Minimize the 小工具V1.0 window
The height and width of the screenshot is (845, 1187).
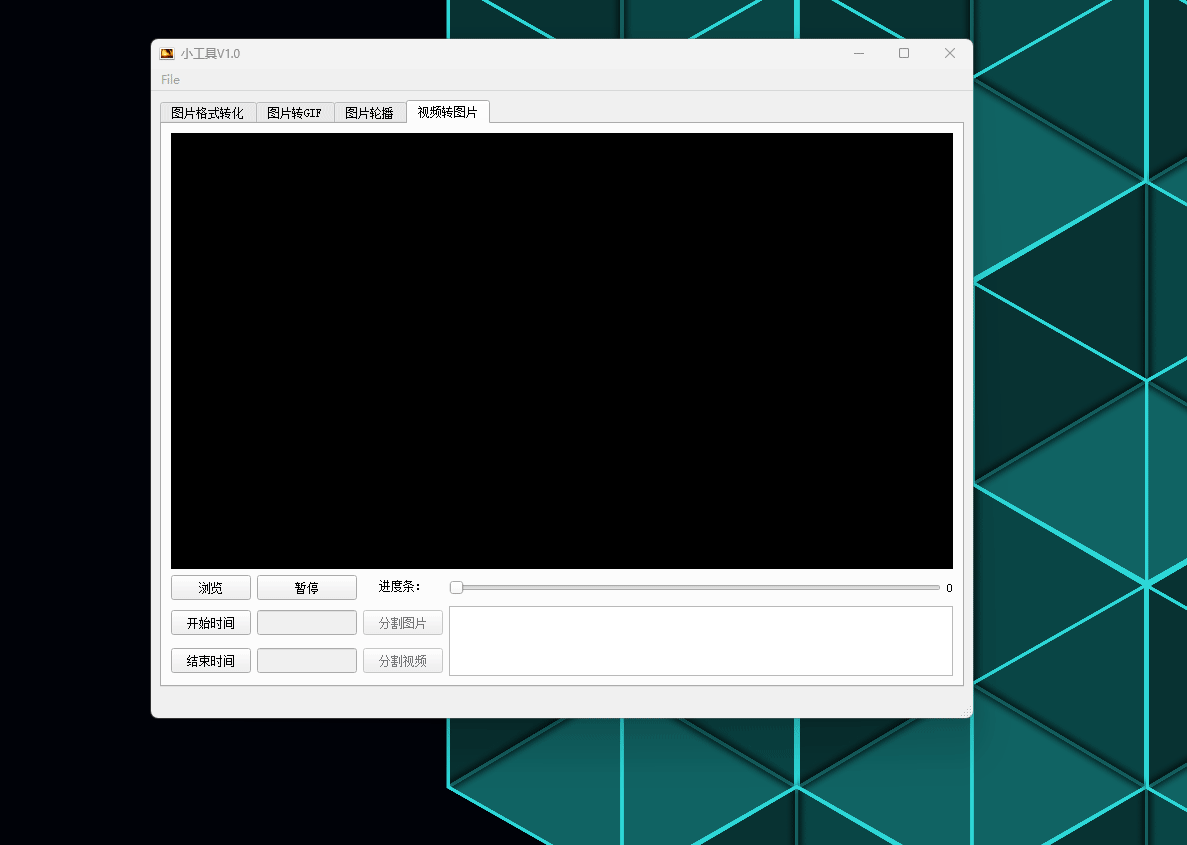point(858,53)
